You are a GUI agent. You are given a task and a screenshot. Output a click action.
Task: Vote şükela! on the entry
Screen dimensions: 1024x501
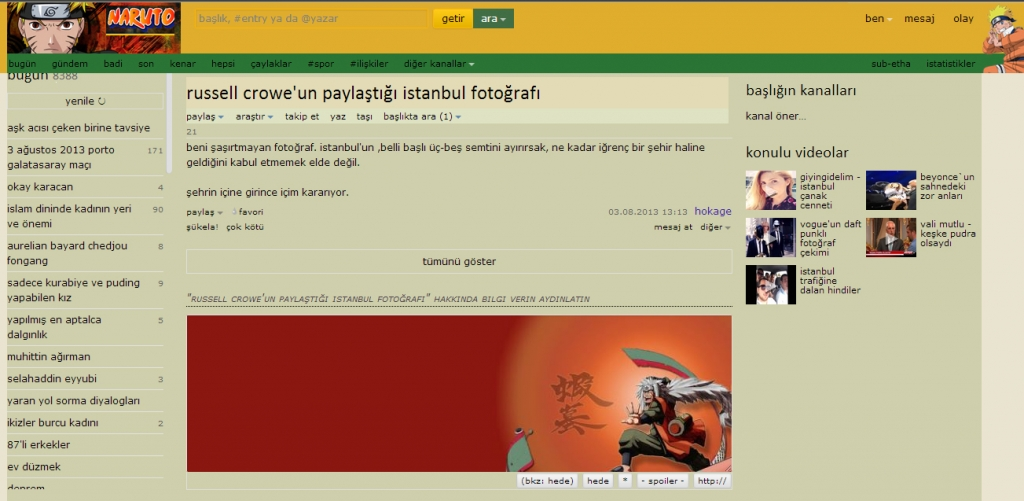(202, 227)
